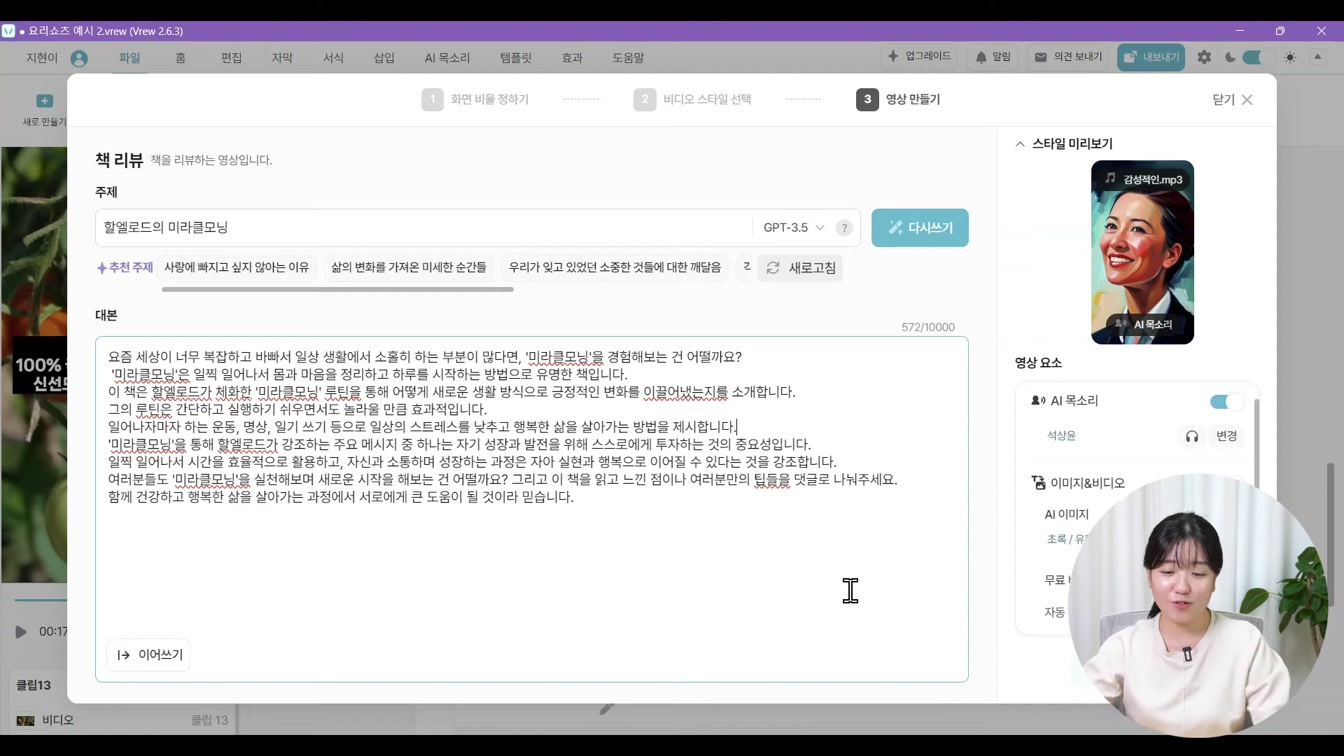Open the 삽입 menu tab

coord(384,58)
